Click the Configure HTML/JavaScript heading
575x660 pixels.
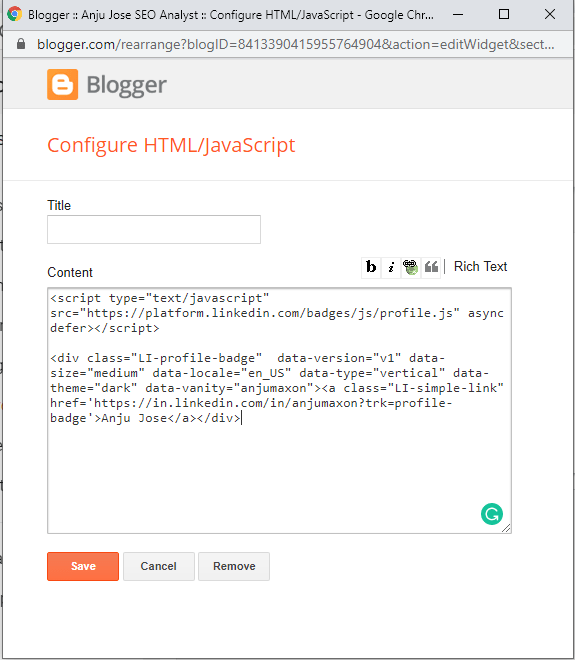tap(171, 145)
